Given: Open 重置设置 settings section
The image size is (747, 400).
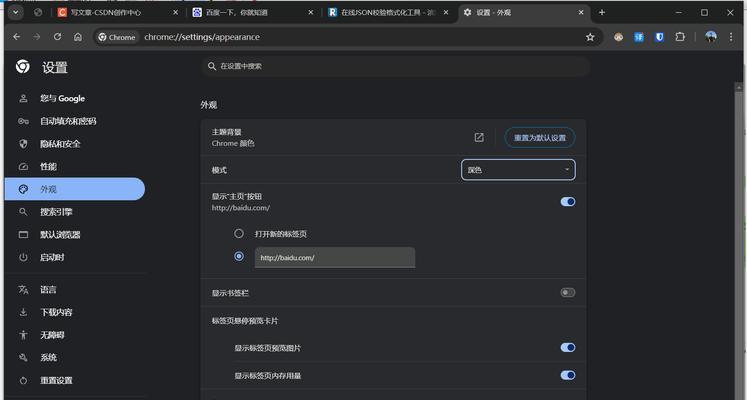Looking at the screenshot, I should [x=75, y=380].
